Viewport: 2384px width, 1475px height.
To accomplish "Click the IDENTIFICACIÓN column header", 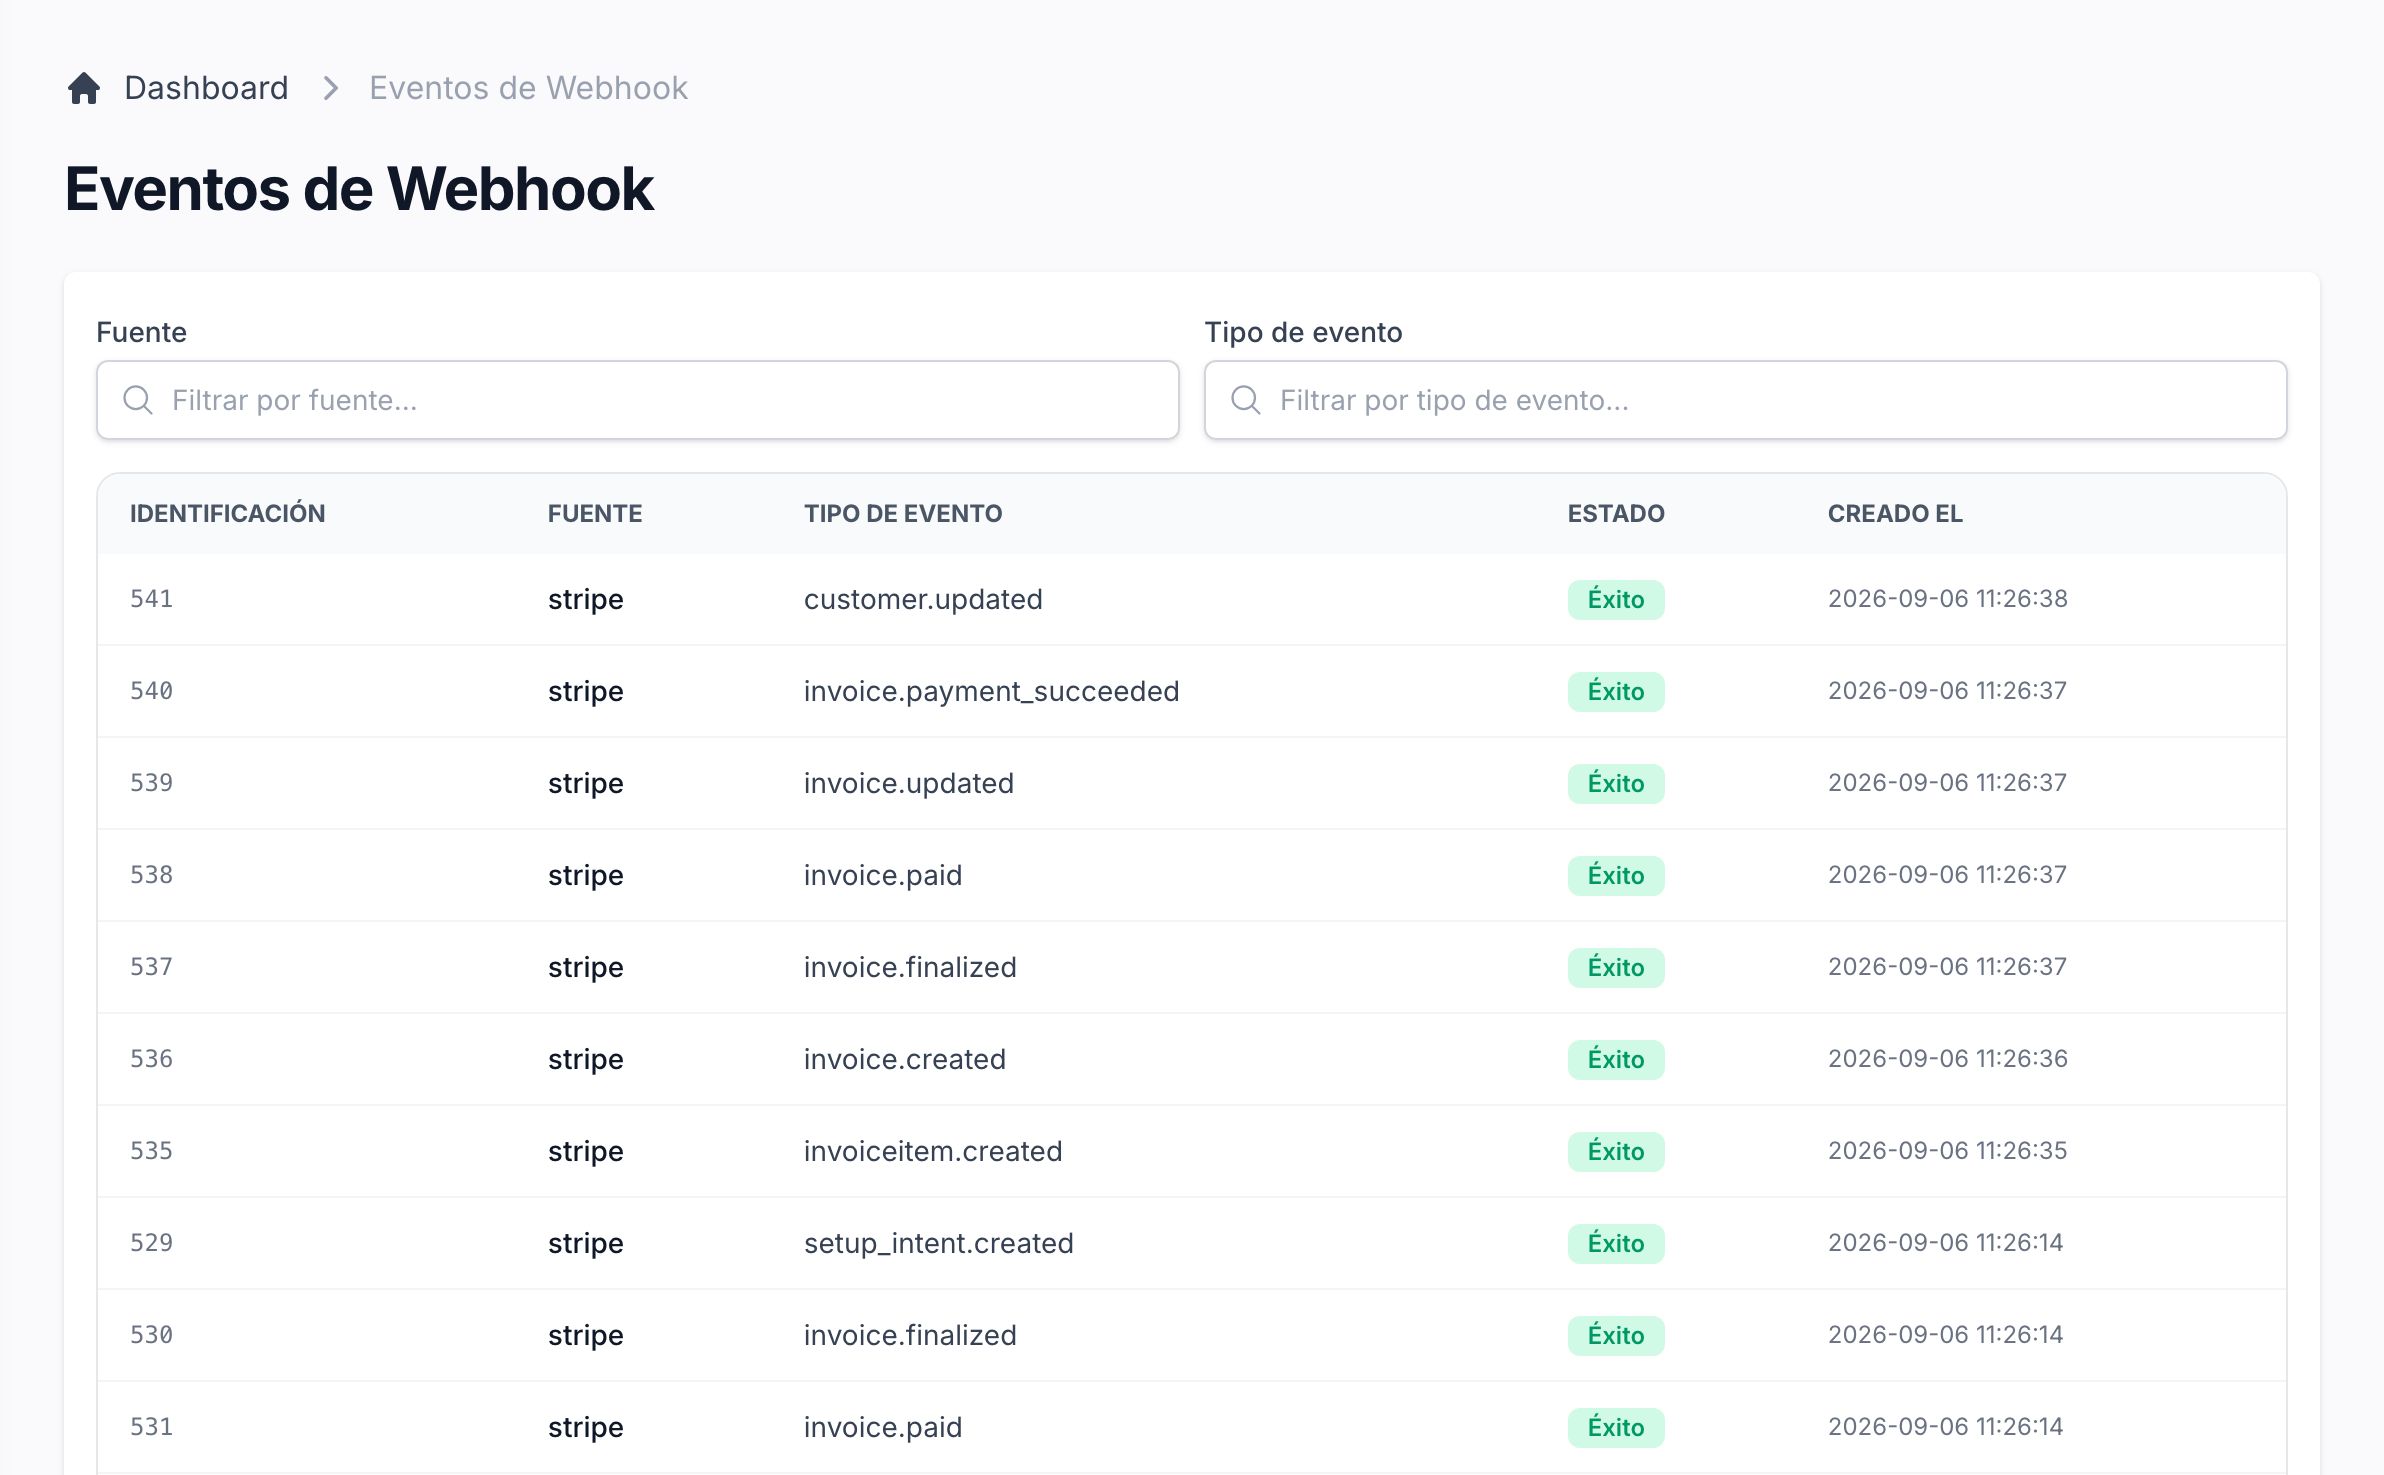I will tap(228, 513).
